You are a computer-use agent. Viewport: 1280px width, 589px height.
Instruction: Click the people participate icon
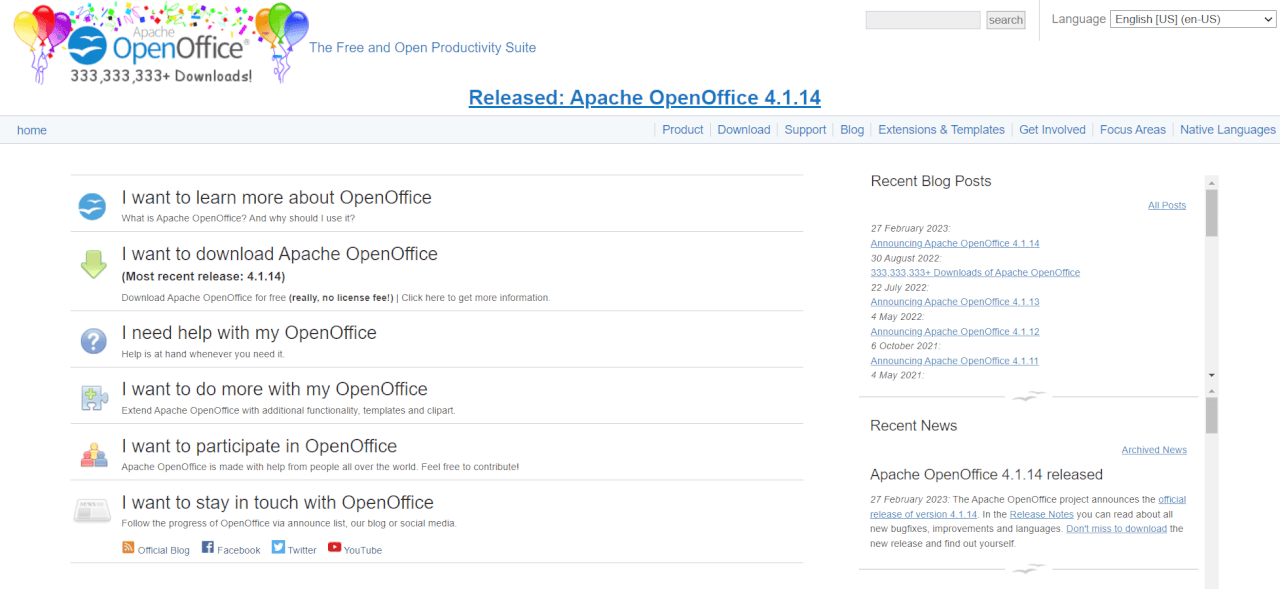[93, 455]
